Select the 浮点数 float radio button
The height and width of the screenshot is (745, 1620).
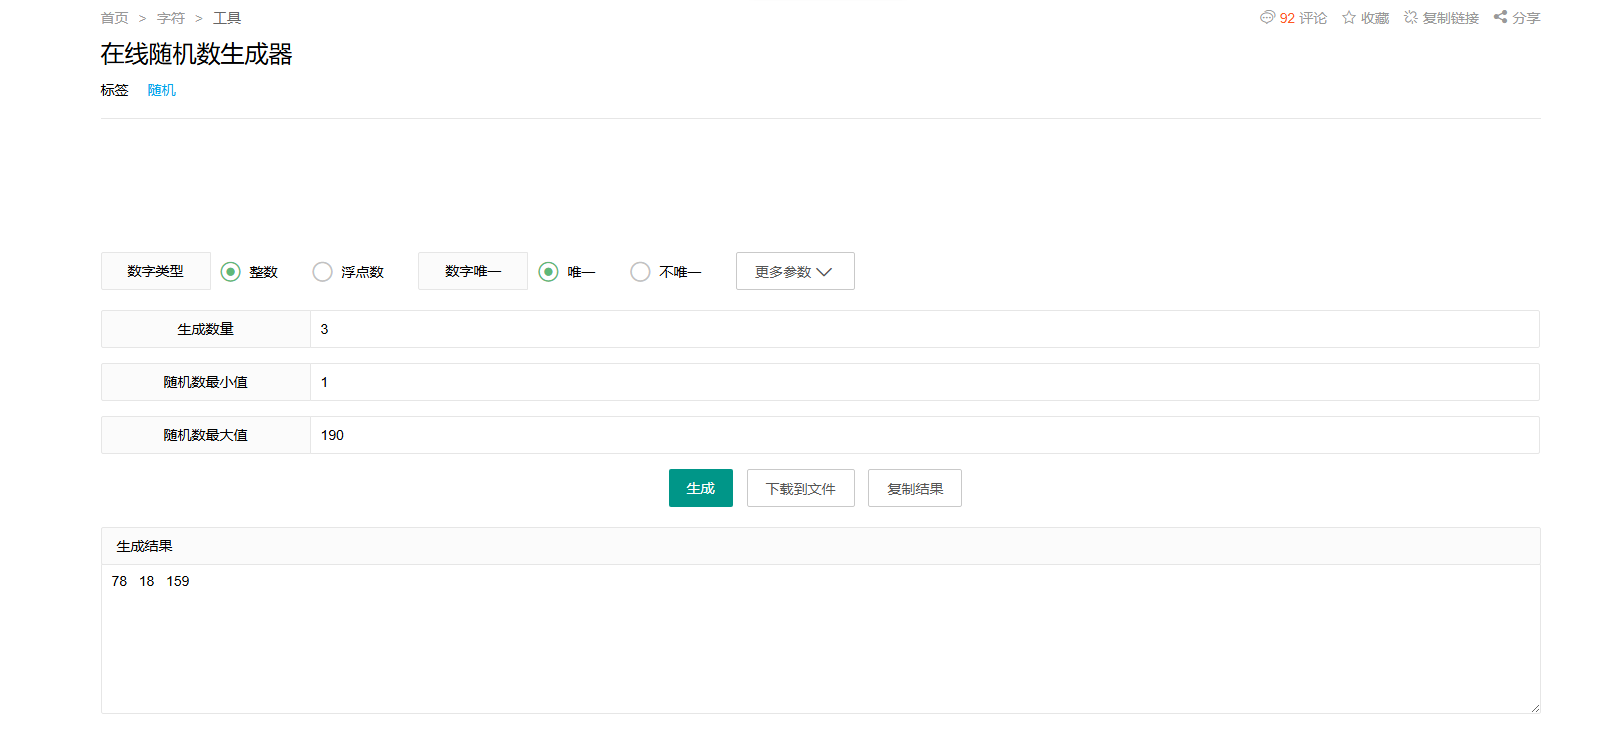[x=322, y=272]
